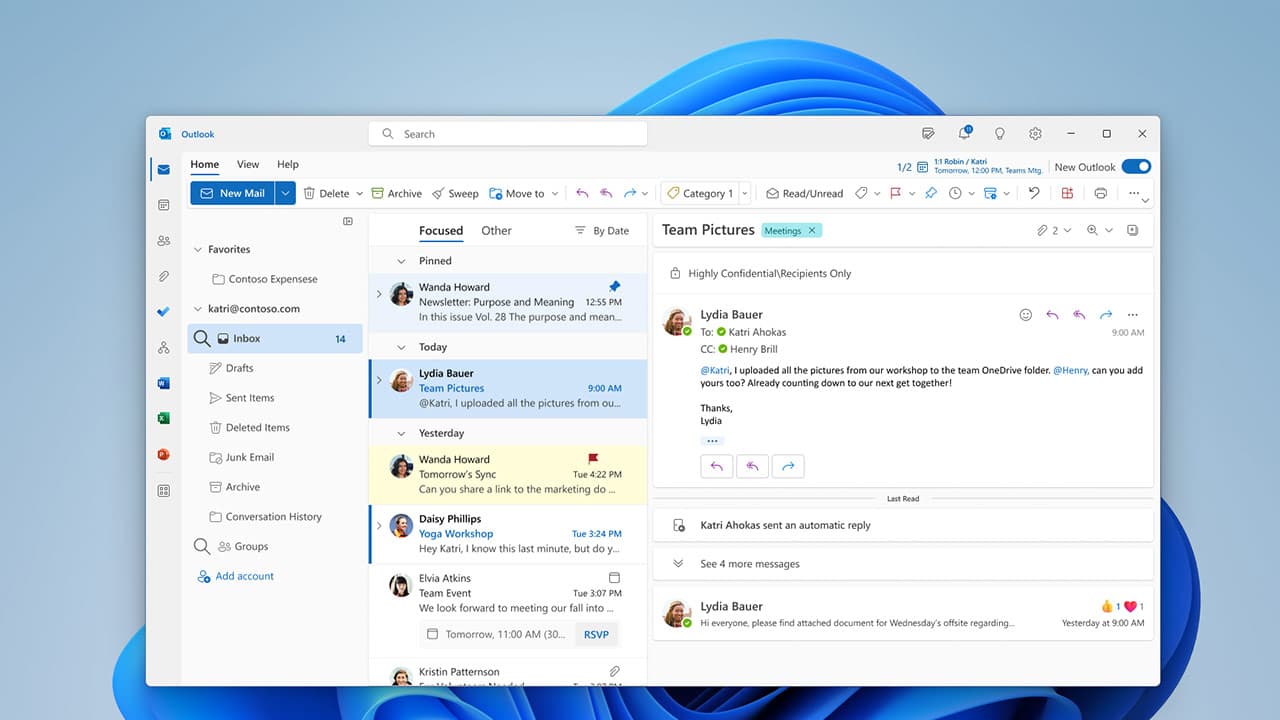Collapse the katri@contoso.com account tree

click(x=198, y=309)
